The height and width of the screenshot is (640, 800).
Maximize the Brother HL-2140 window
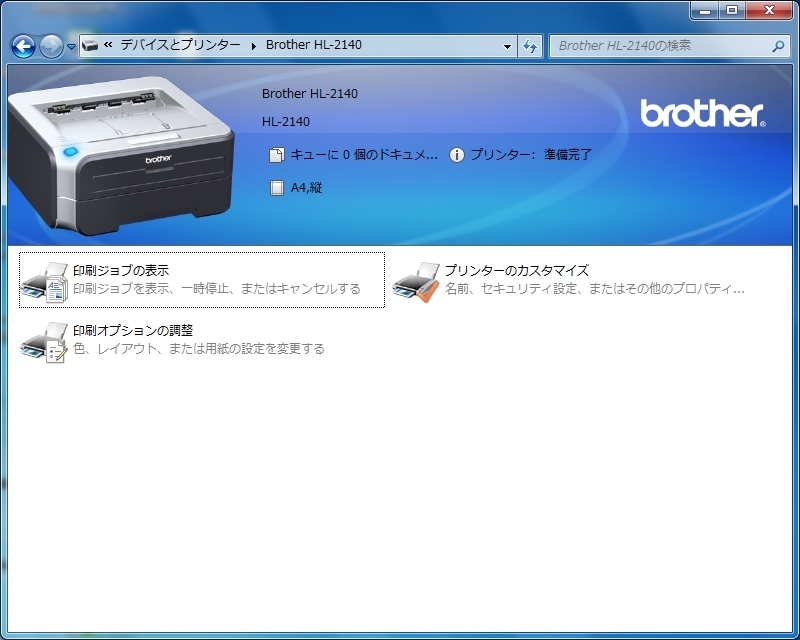[x=732, y=10]
